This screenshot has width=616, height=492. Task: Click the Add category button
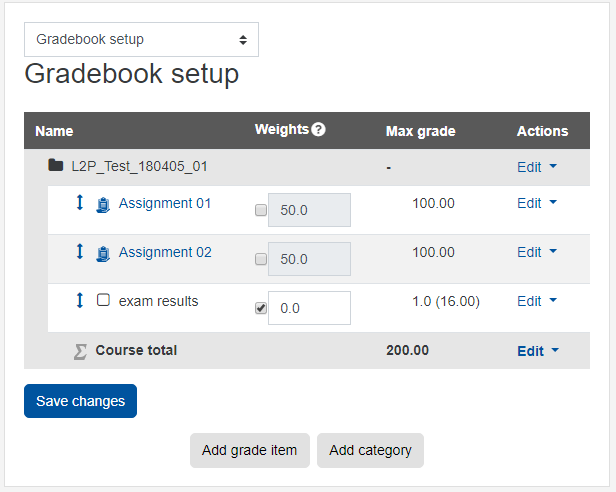tap(370, 450)
